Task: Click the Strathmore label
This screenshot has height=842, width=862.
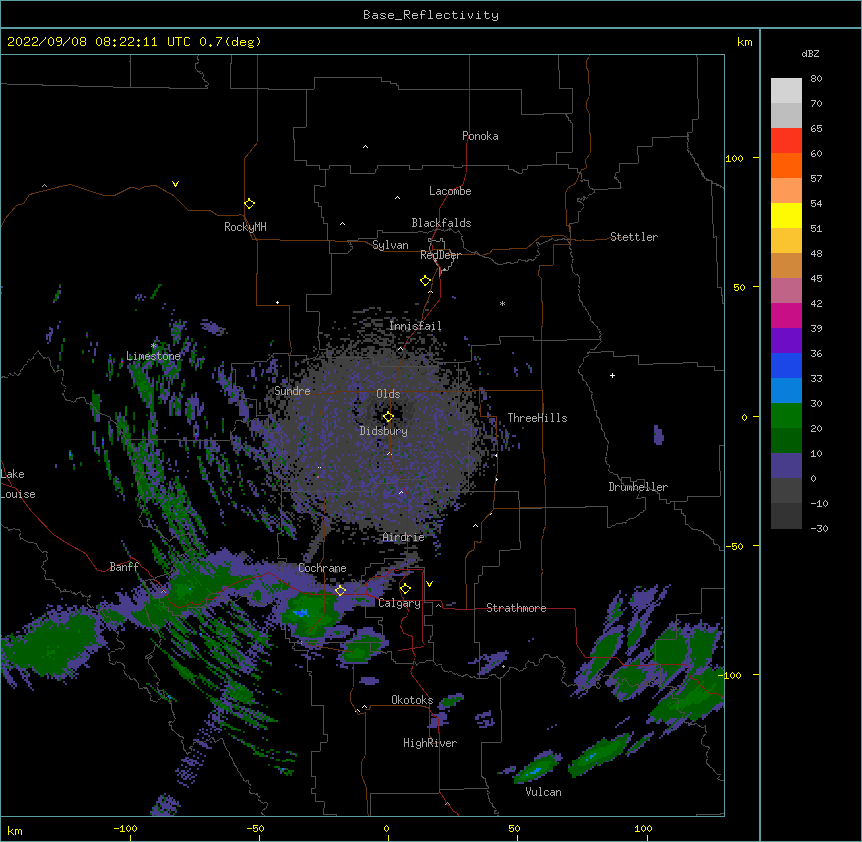Action: coord(516,608)
